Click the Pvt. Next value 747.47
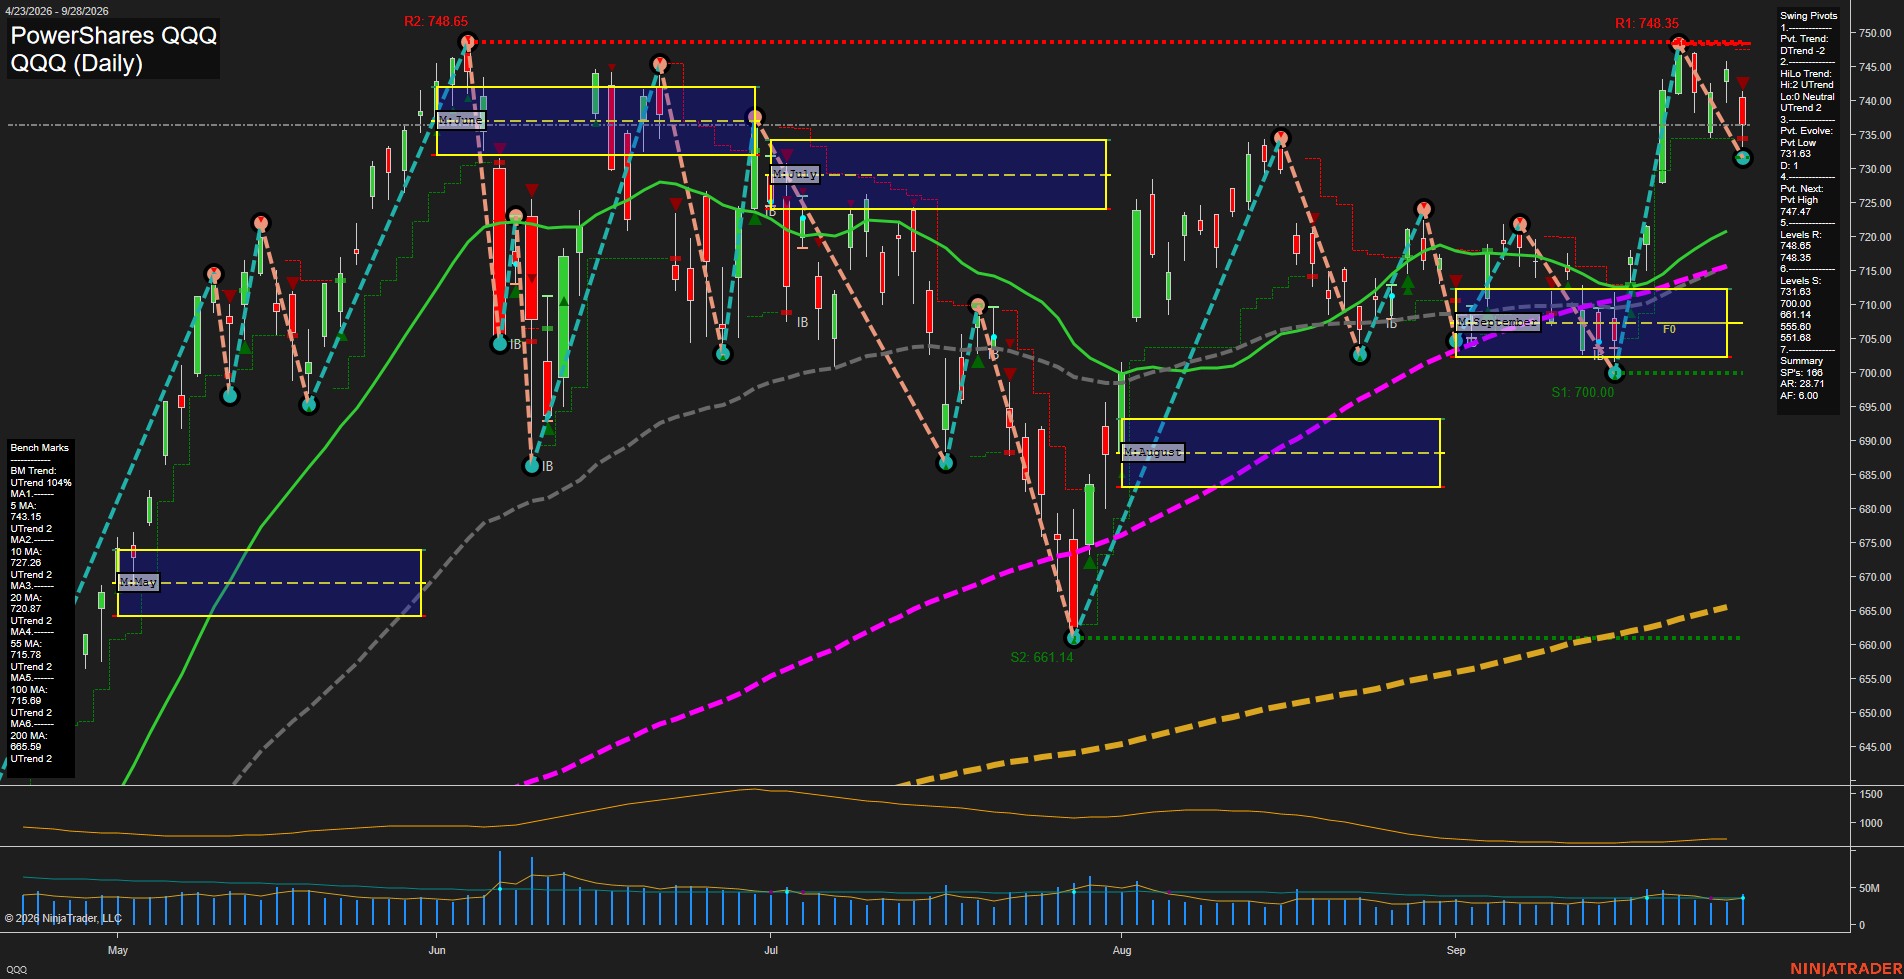This screenshot has width=1904, height=979. [1796, 211]
